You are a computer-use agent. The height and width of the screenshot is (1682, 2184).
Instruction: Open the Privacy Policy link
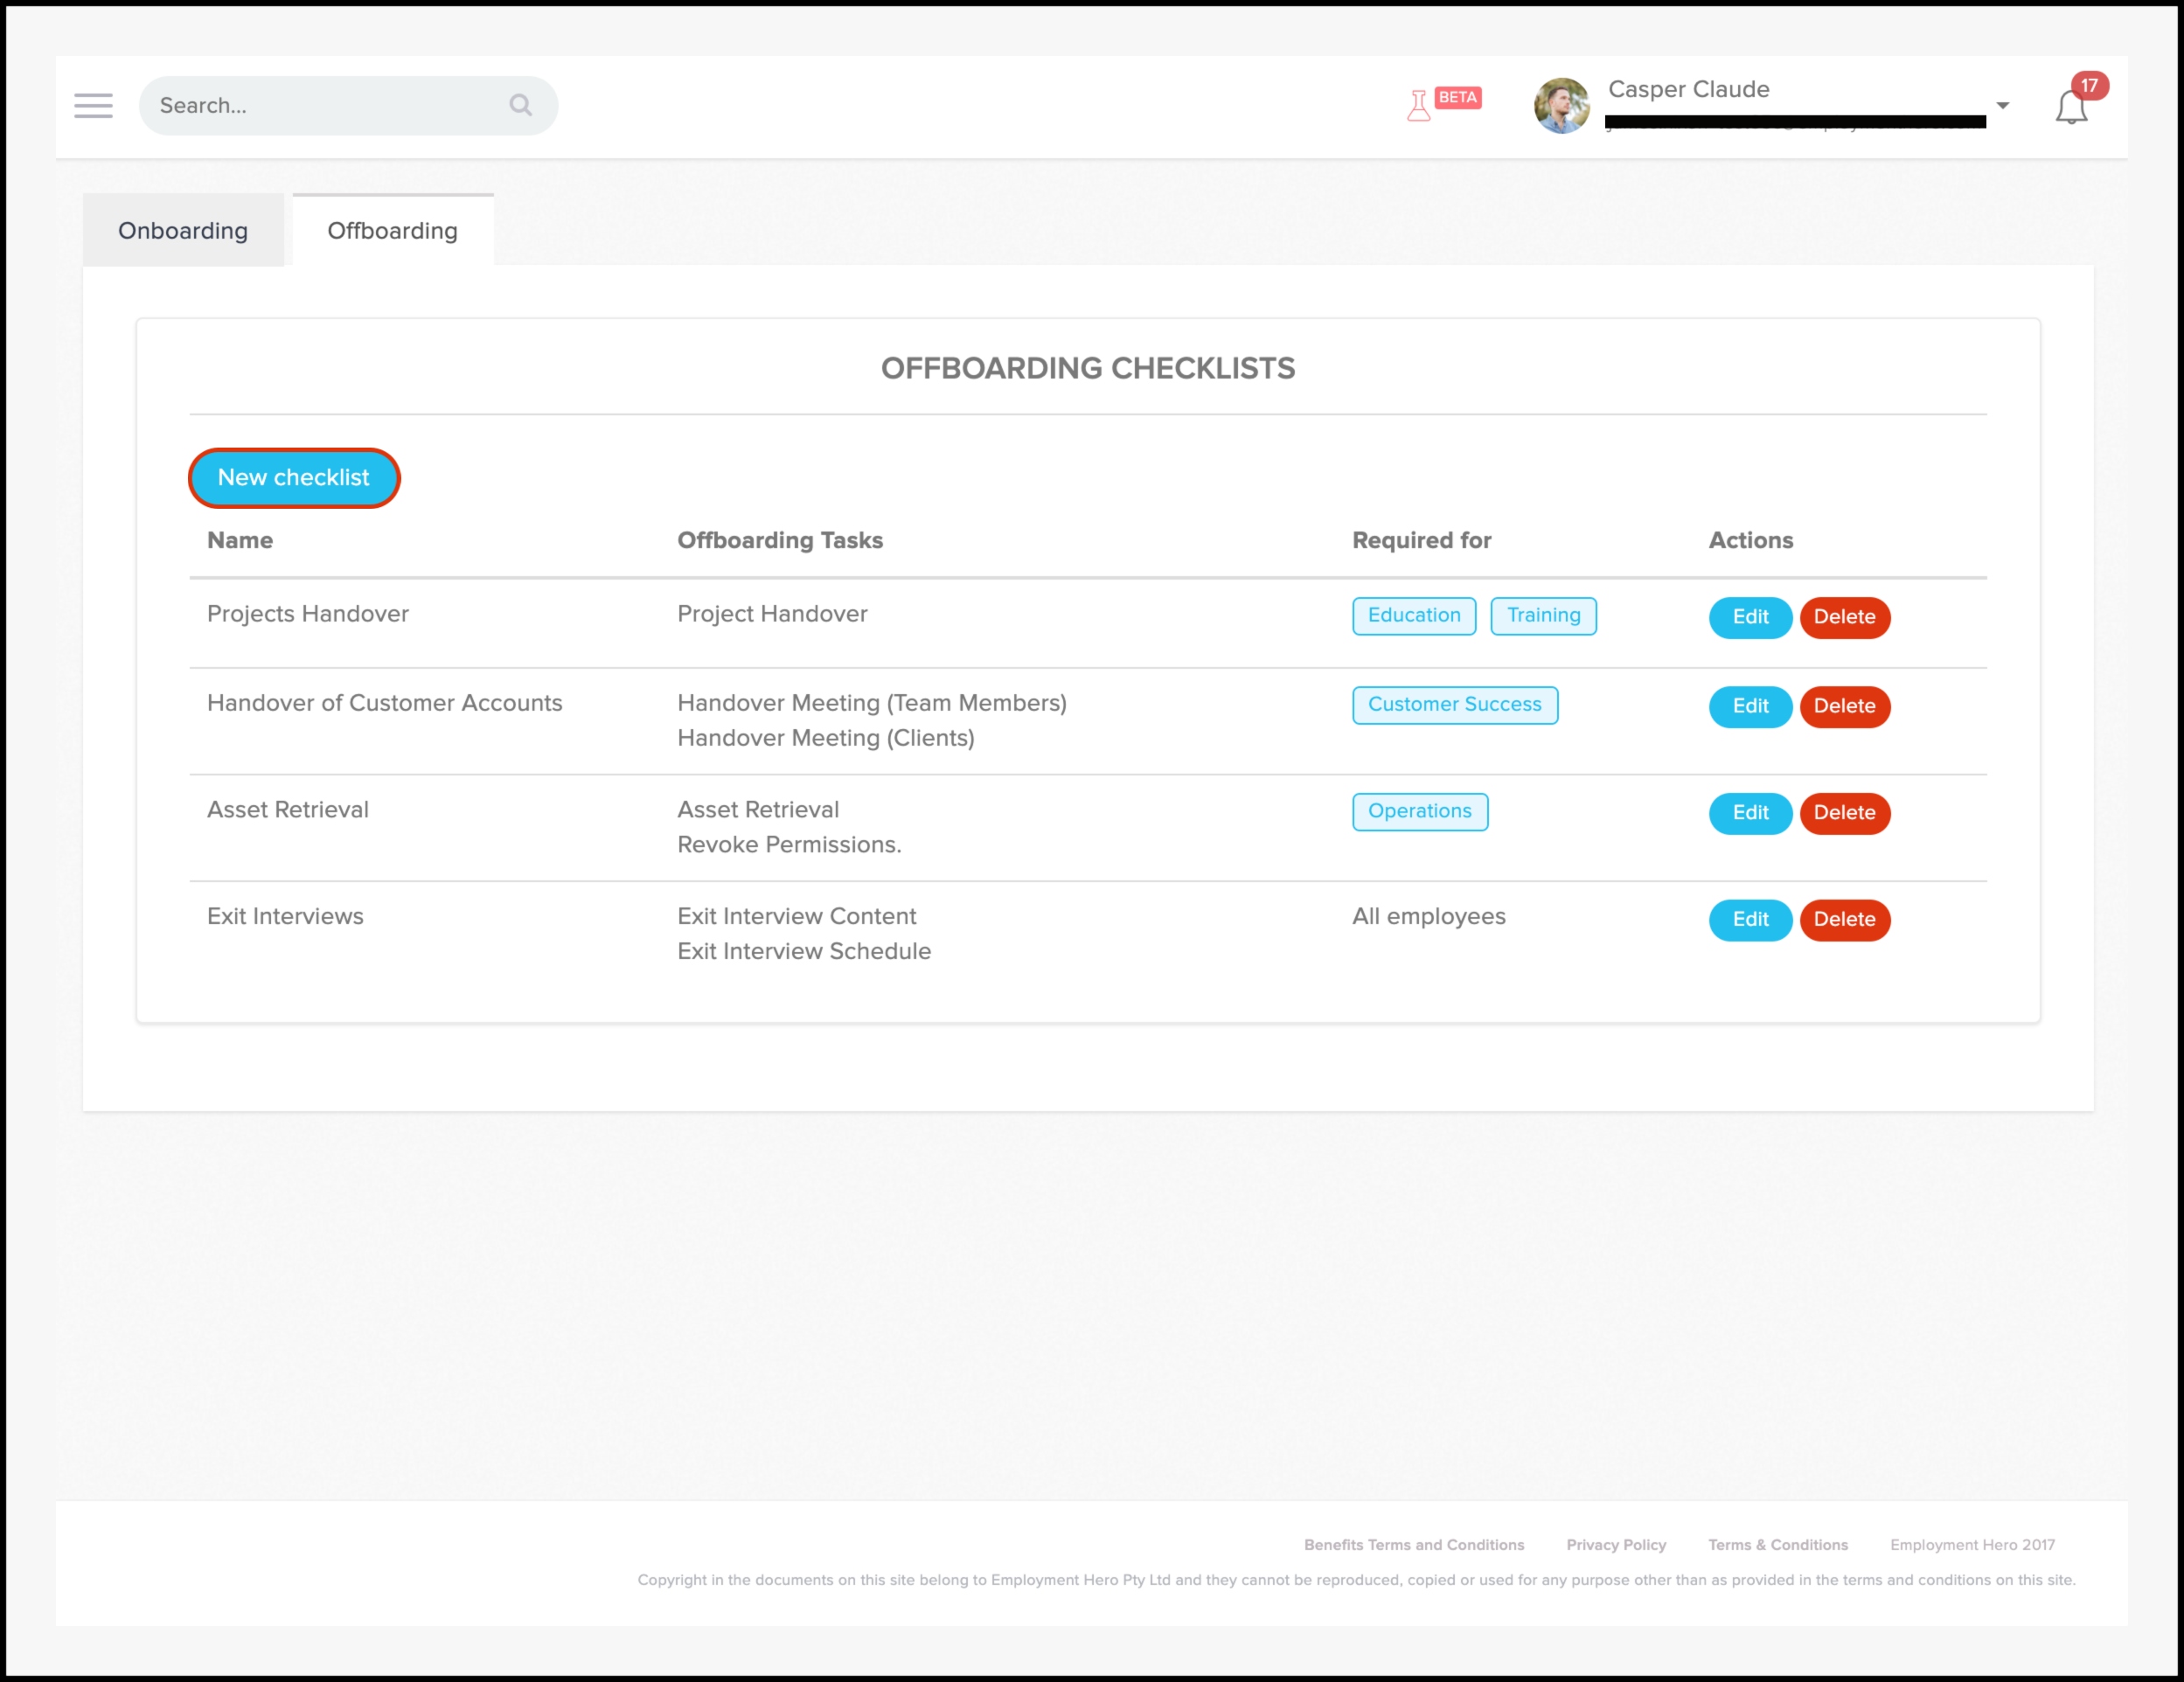(1615, 1544)
